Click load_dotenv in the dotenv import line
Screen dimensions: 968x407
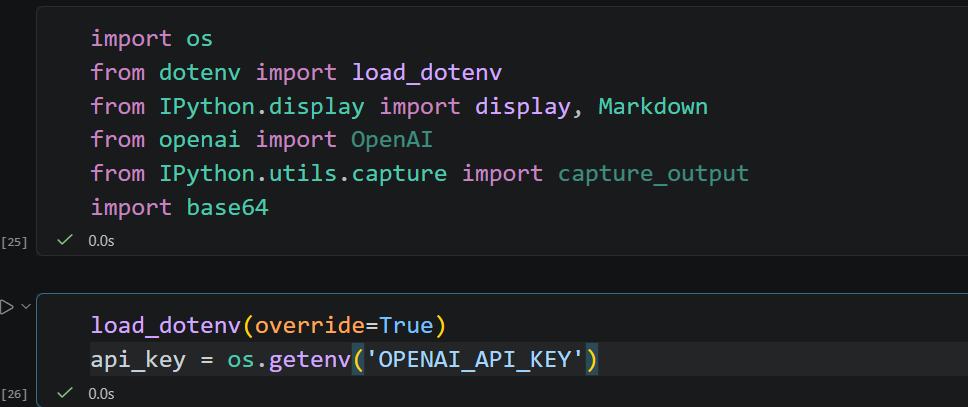(427, 73)
